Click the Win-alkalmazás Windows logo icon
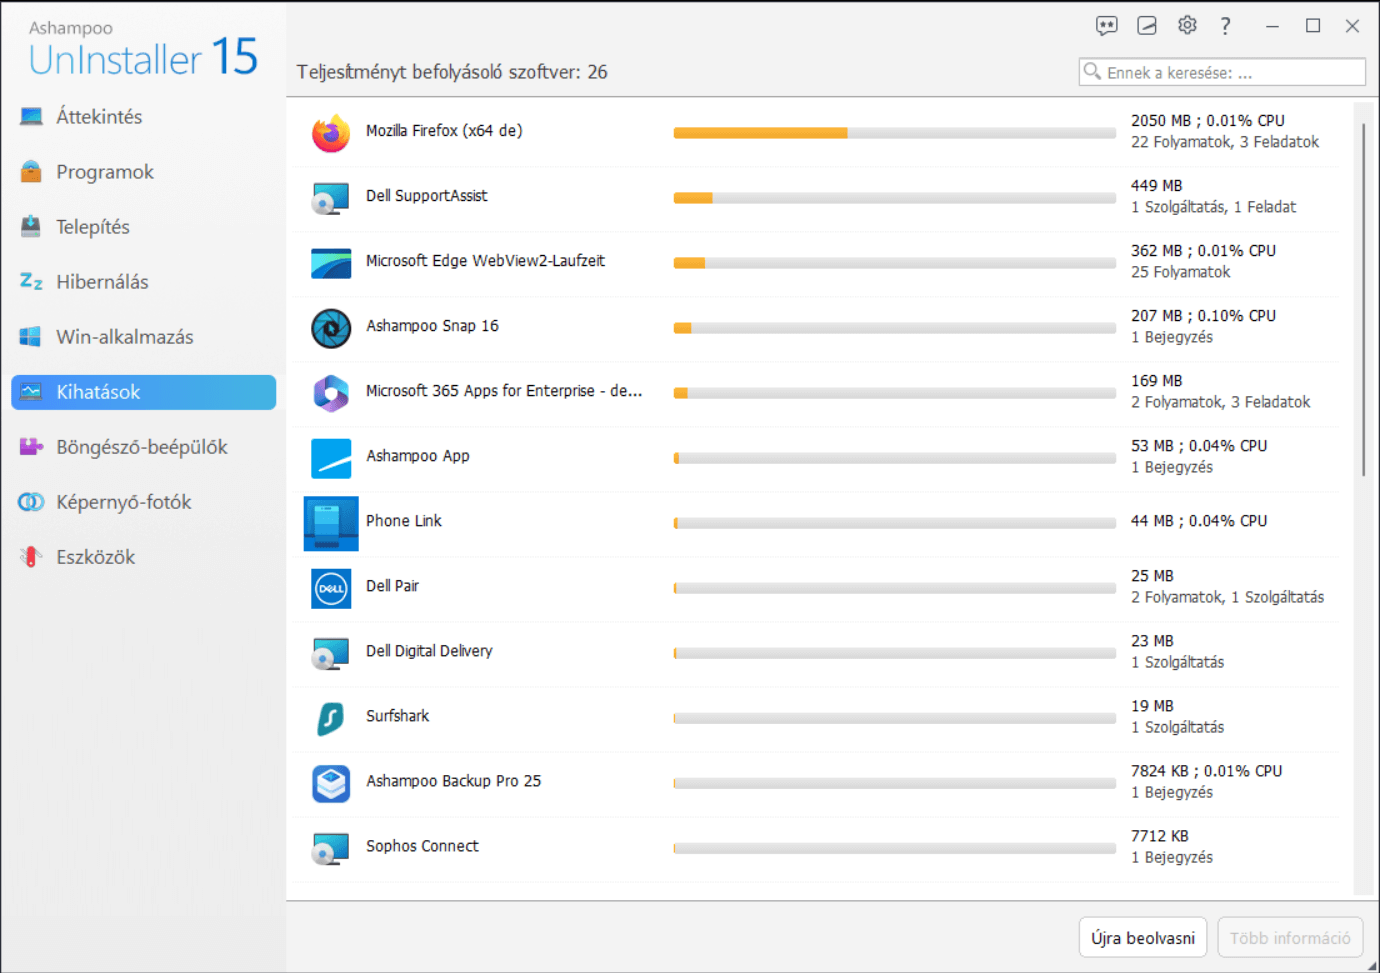The height and width of the screenshot is (973, 1380). coord(32,337)
